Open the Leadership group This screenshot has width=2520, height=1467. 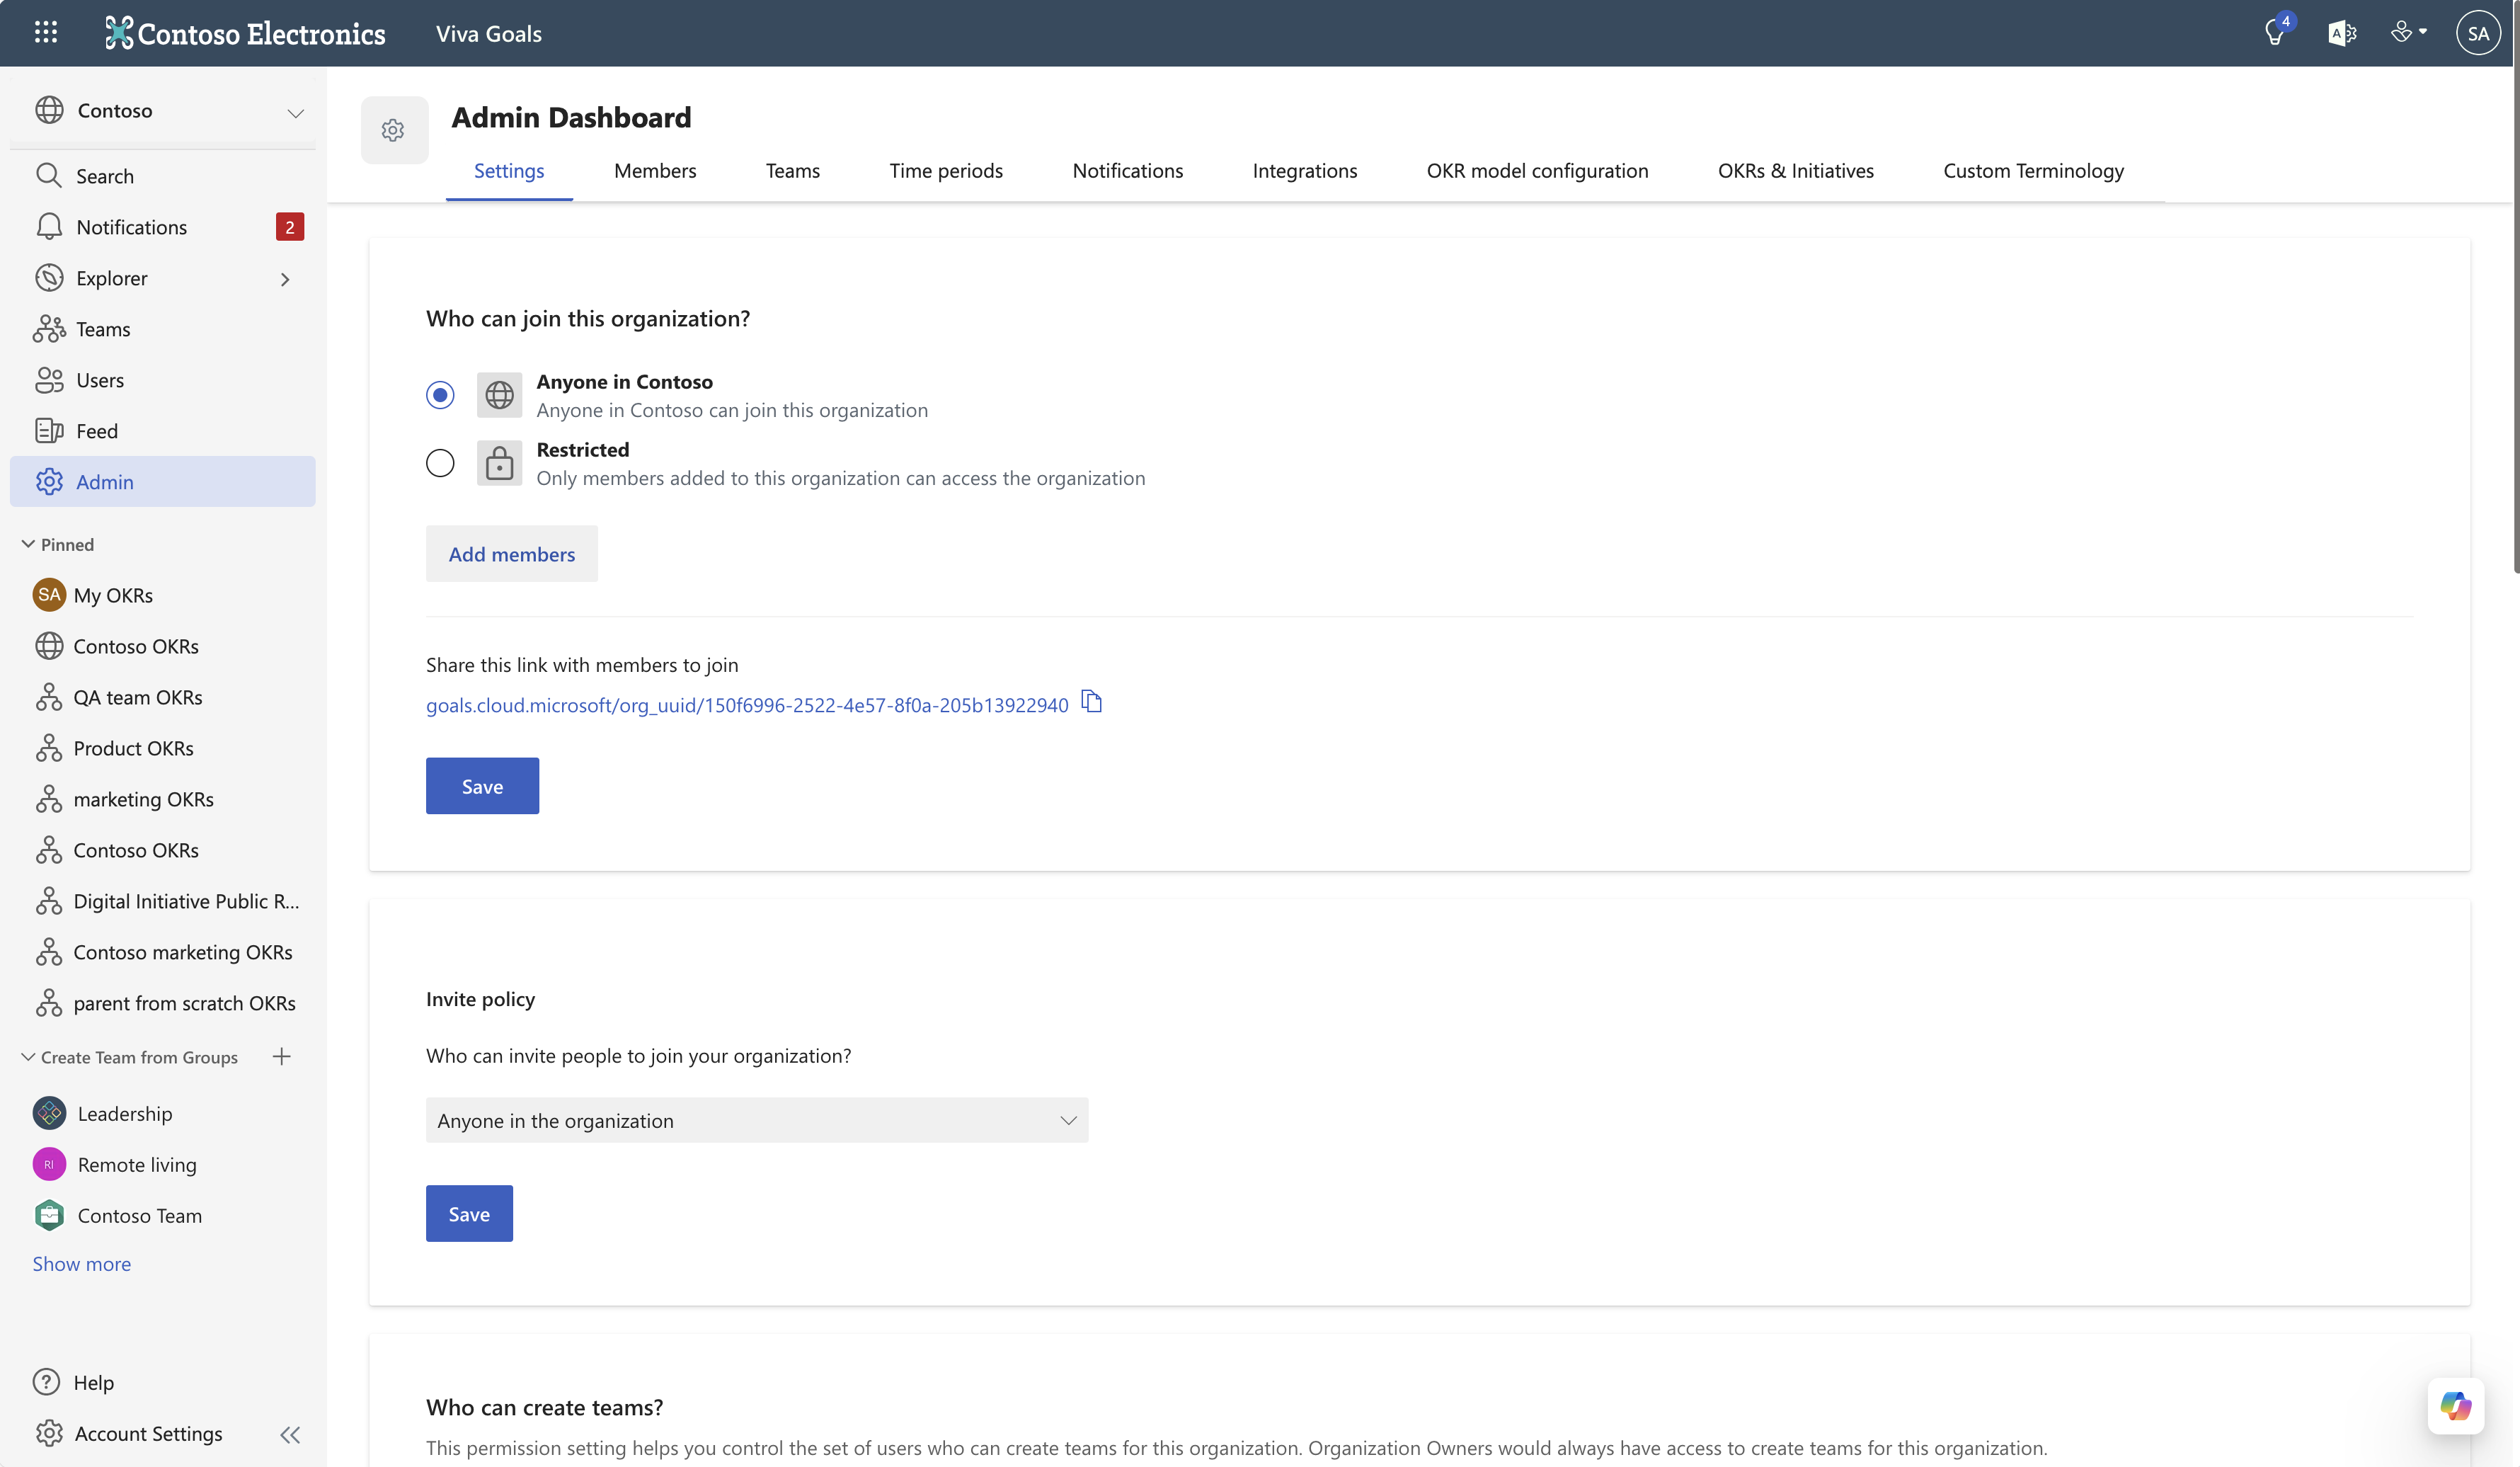tap(162, 1113)
